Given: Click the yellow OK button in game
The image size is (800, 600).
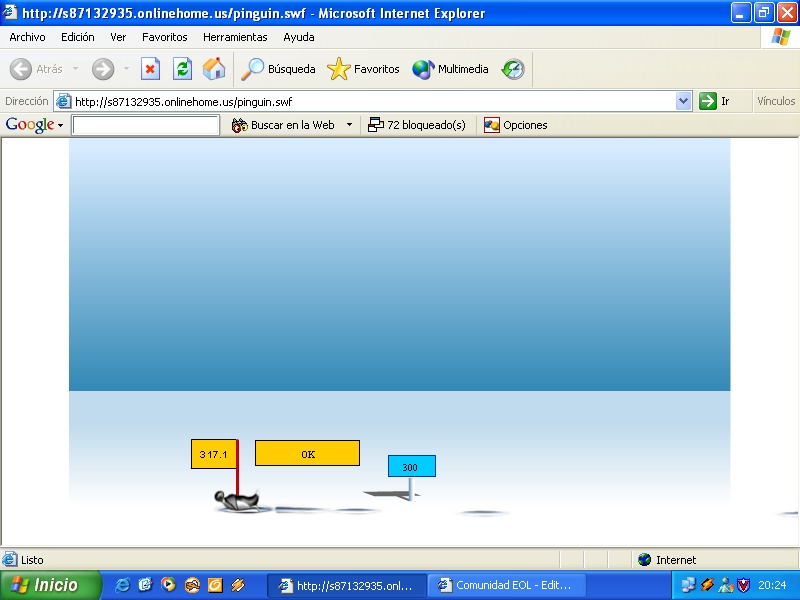Looking at the screenshot, I should pyautogui.click(x=307, y=453).
